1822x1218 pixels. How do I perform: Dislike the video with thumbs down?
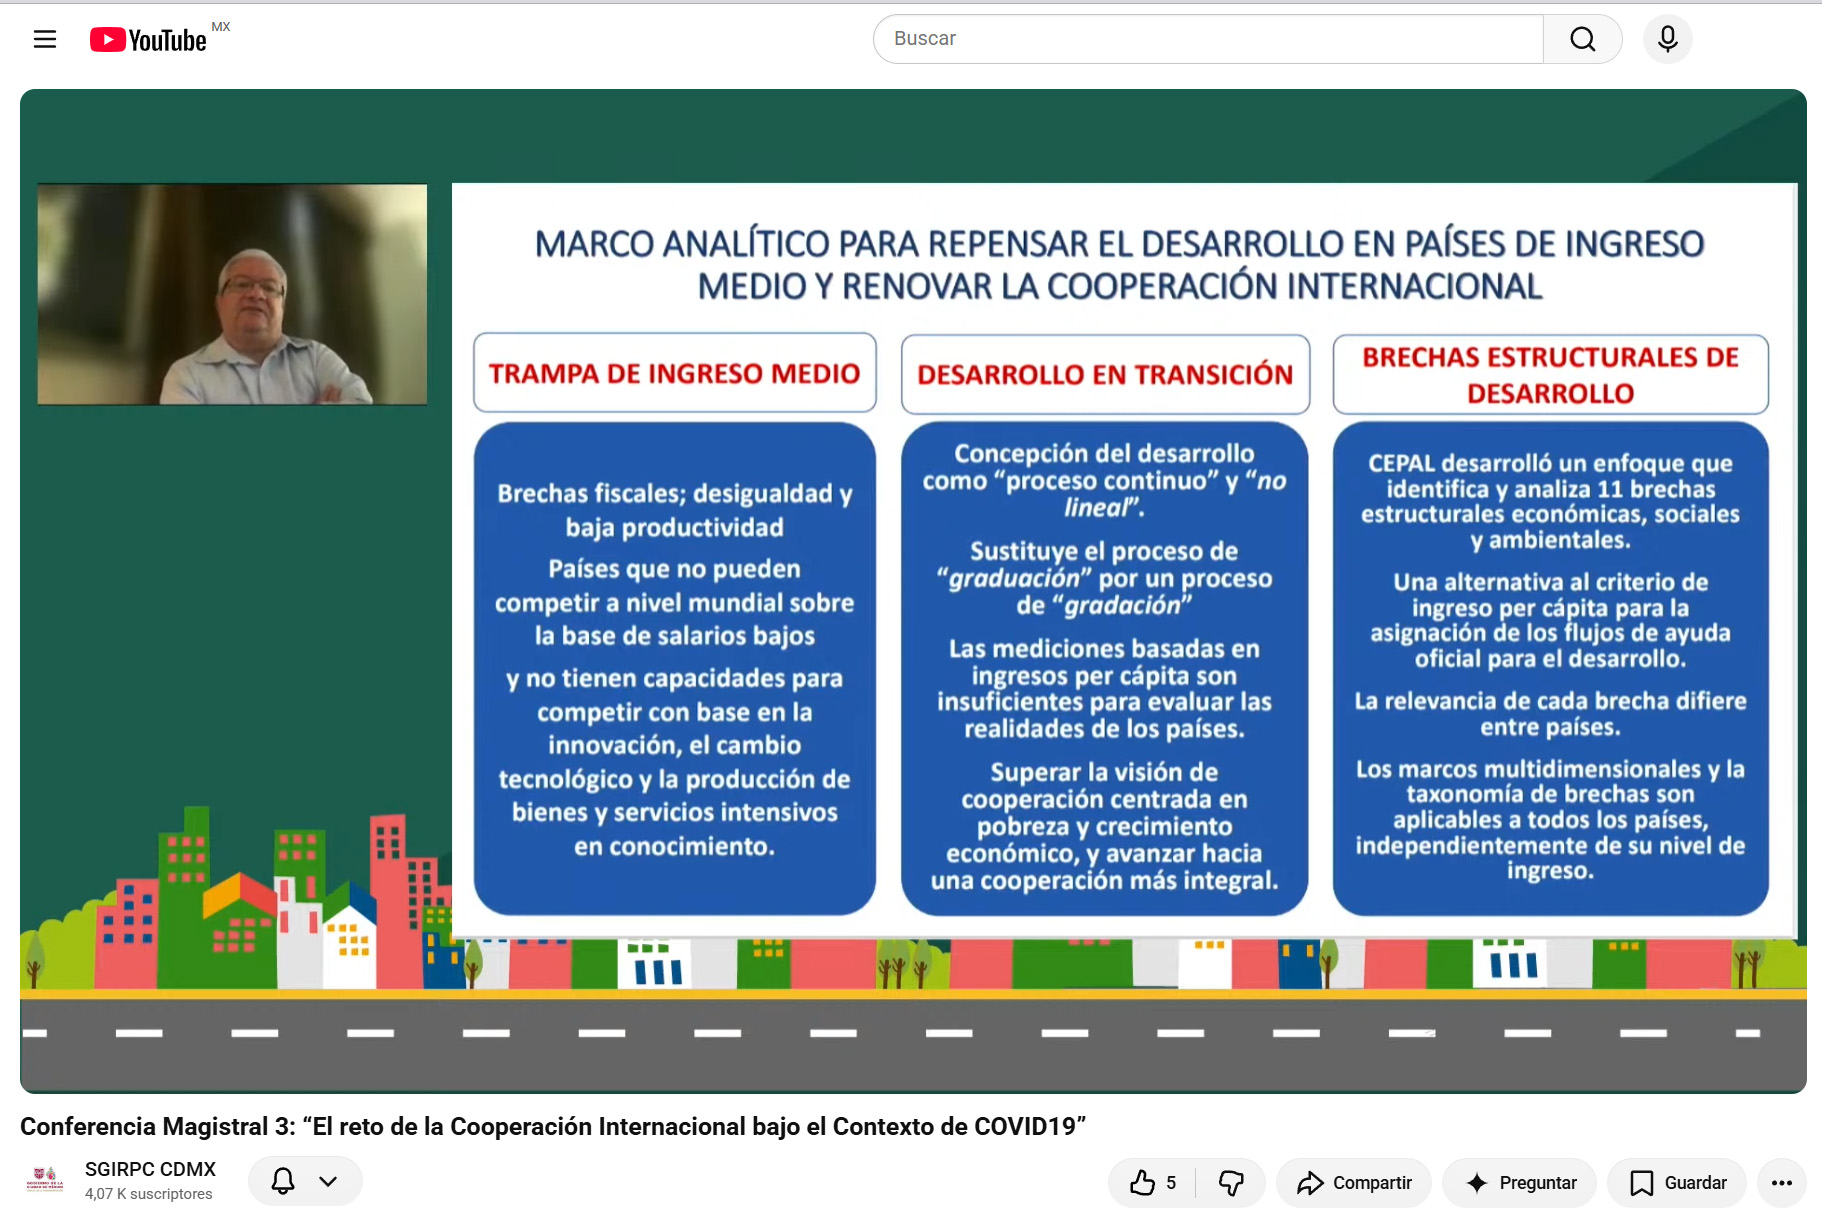1231,1183
